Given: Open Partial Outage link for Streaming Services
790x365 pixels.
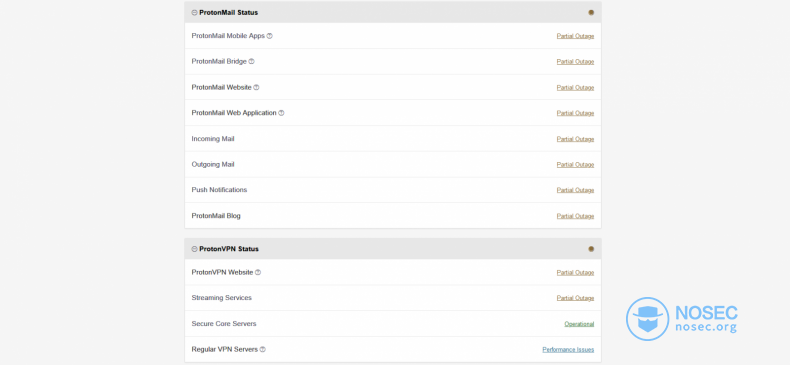Looking at the screenshot, I should pos(575,298).
